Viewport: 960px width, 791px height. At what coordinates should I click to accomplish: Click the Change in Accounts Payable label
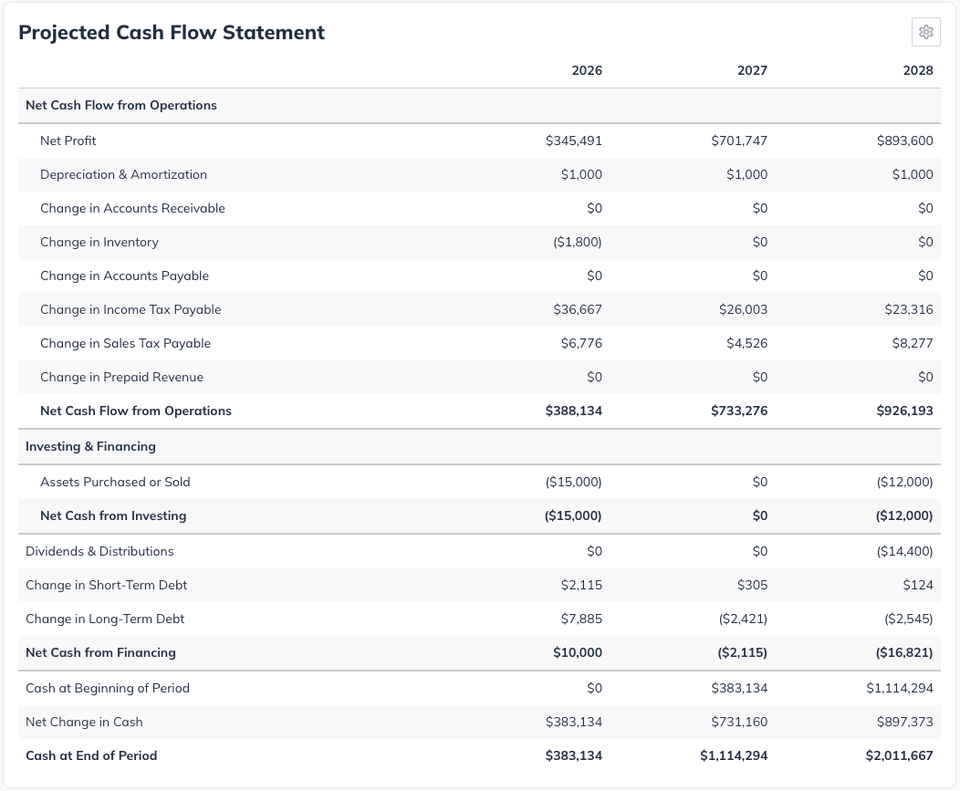coord(124,276)
